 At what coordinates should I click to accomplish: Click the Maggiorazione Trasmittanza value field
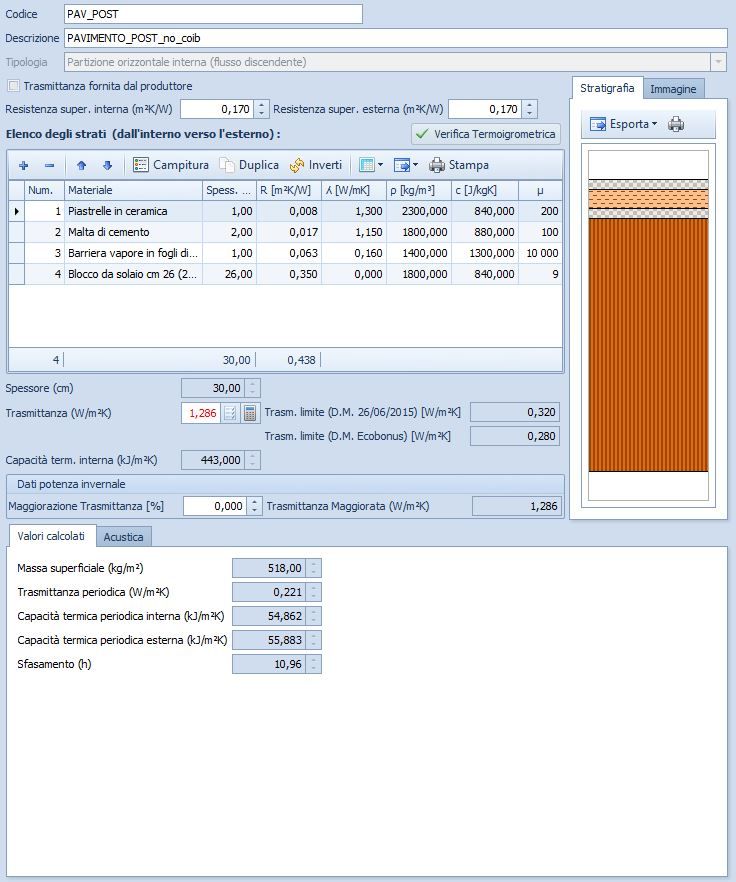click(x=215, y=506)
